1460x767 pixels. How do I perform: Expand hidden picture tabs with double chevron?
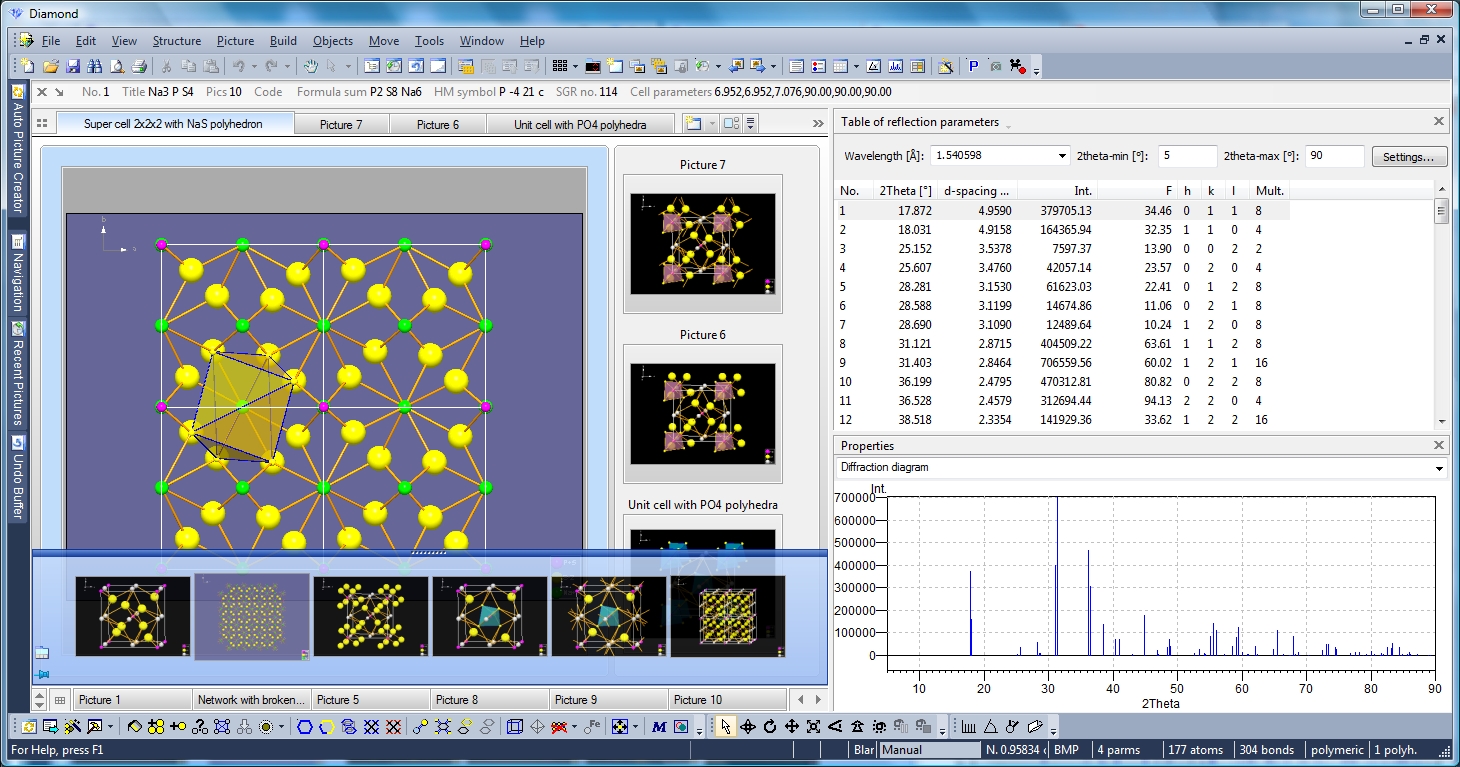coord(817,124)
